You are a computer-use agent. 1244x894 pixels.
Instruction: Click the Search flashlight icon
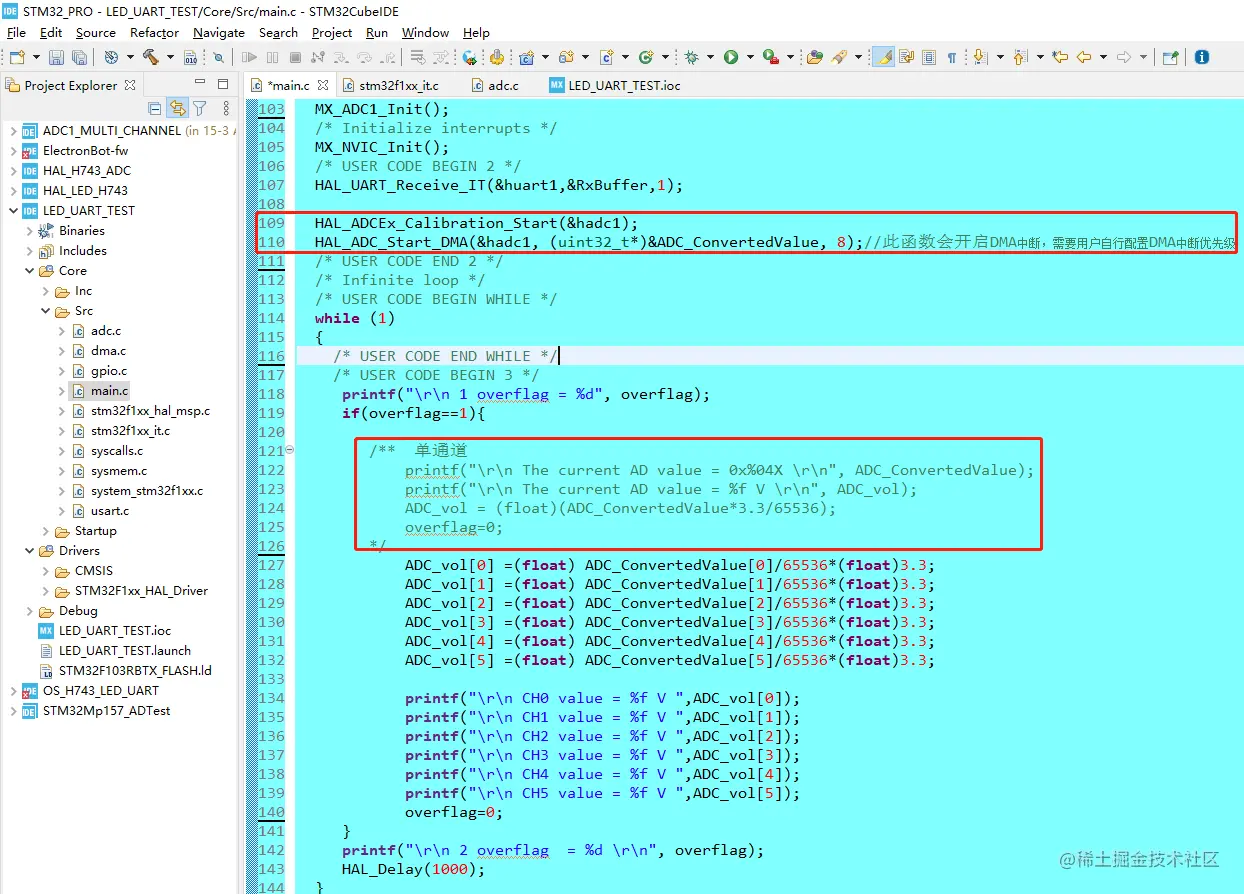coord(840,57)
